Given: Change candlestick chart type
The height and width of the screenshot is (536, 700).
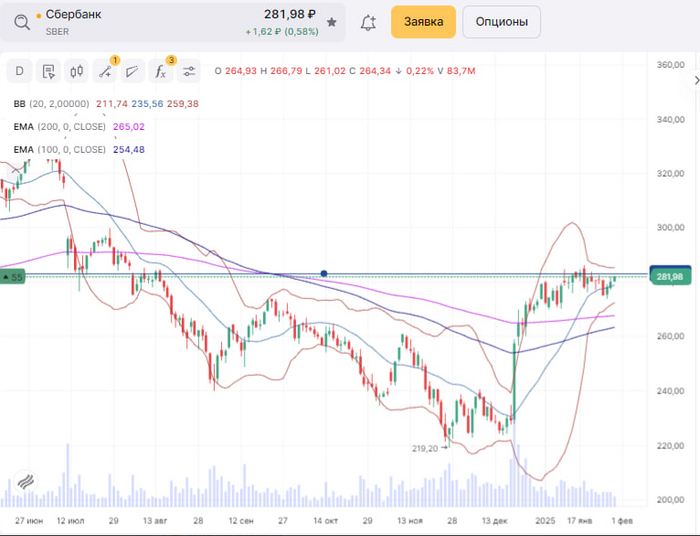Looking at the screenshot, I should click(x=76, y=71).
